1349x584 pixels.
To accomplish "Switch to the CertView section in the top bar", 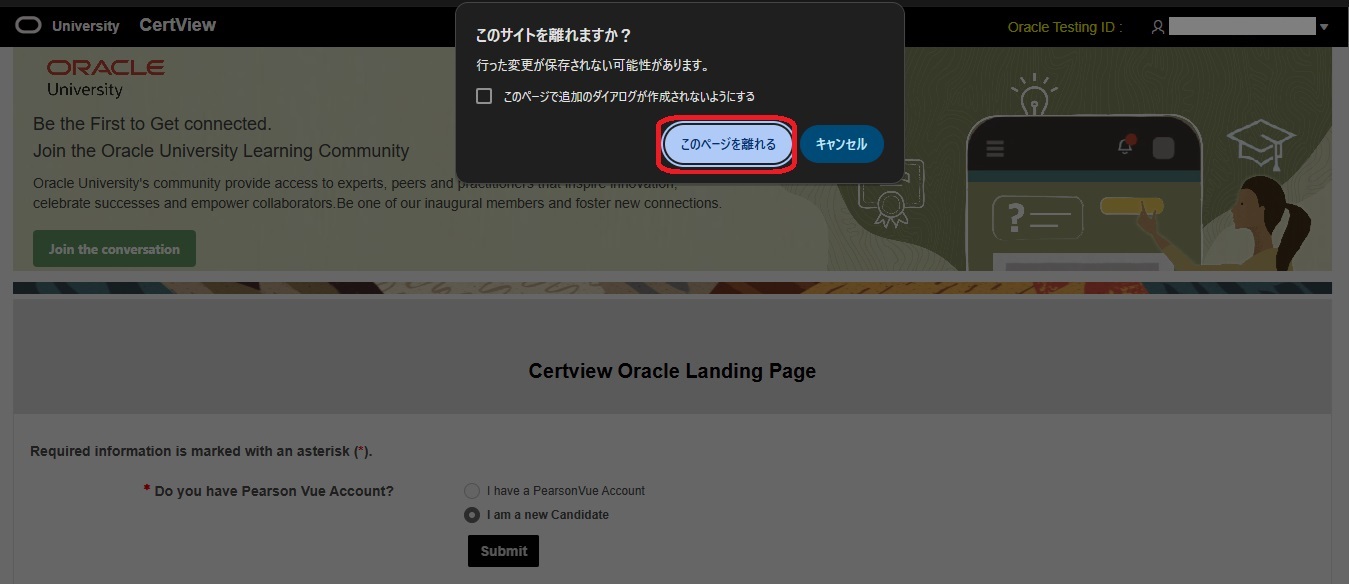I will click(177, 24).
